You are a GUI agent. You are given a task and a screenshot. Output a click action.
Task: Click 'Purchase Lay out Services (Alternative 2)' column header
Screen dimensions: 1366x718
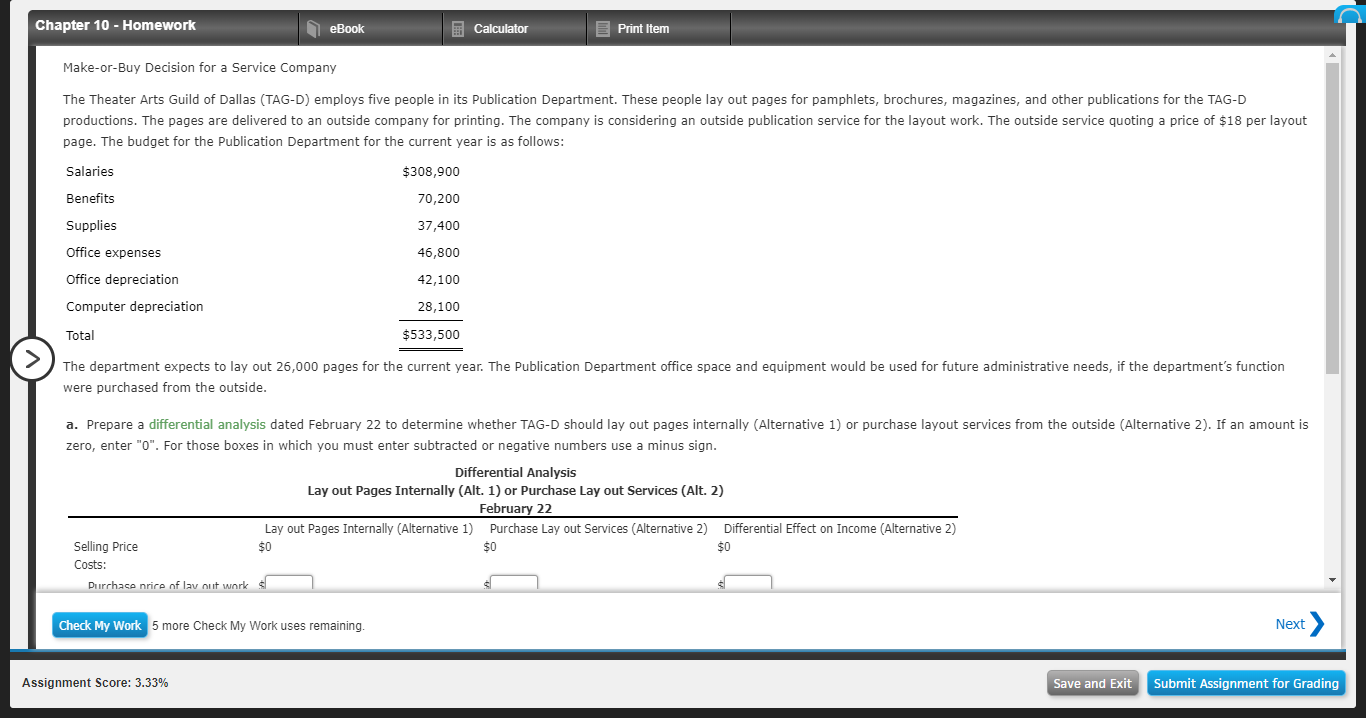coord(598,529)
